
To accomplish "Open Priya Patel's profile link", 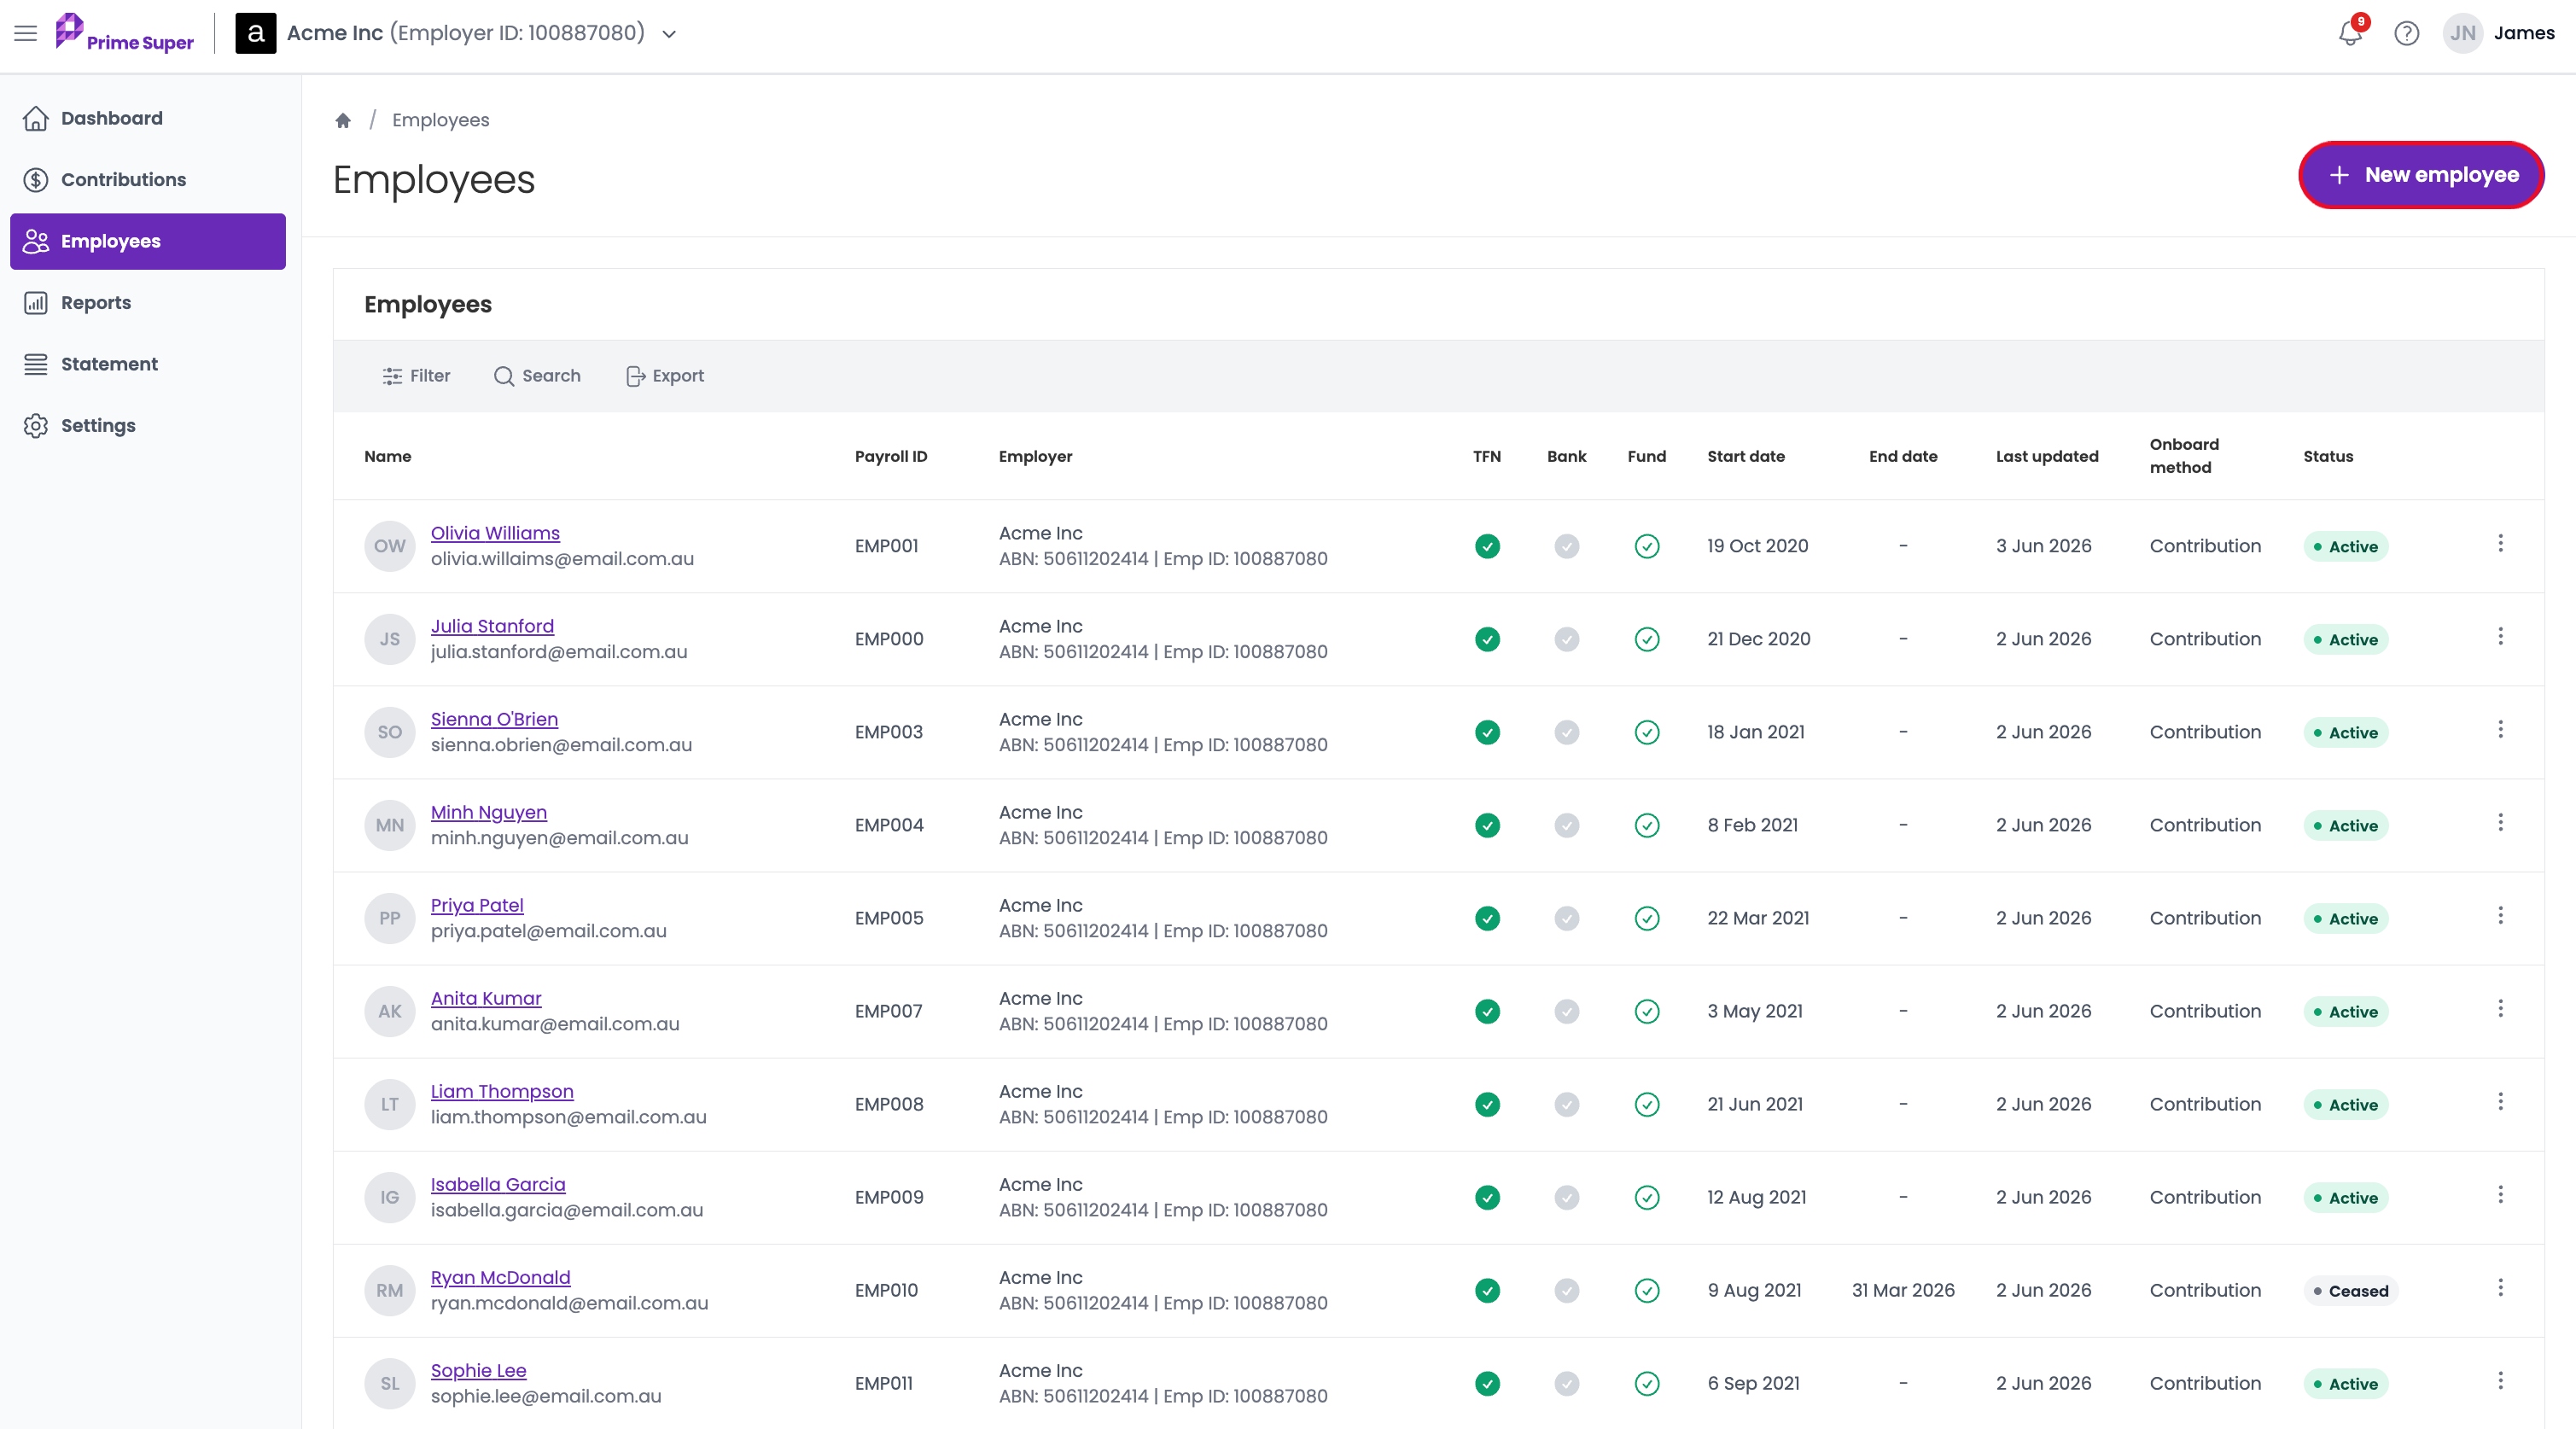I will tap(477, 905).
